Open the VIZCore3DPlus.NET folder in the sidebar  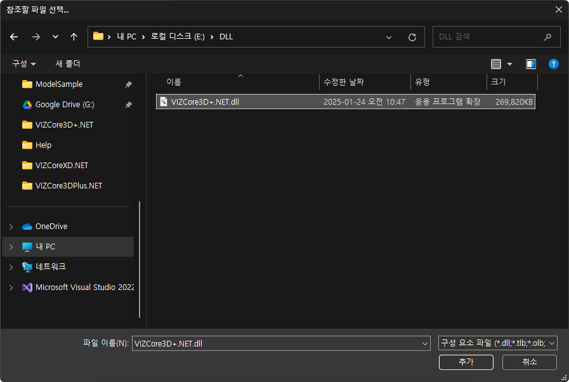coord(68,186)
